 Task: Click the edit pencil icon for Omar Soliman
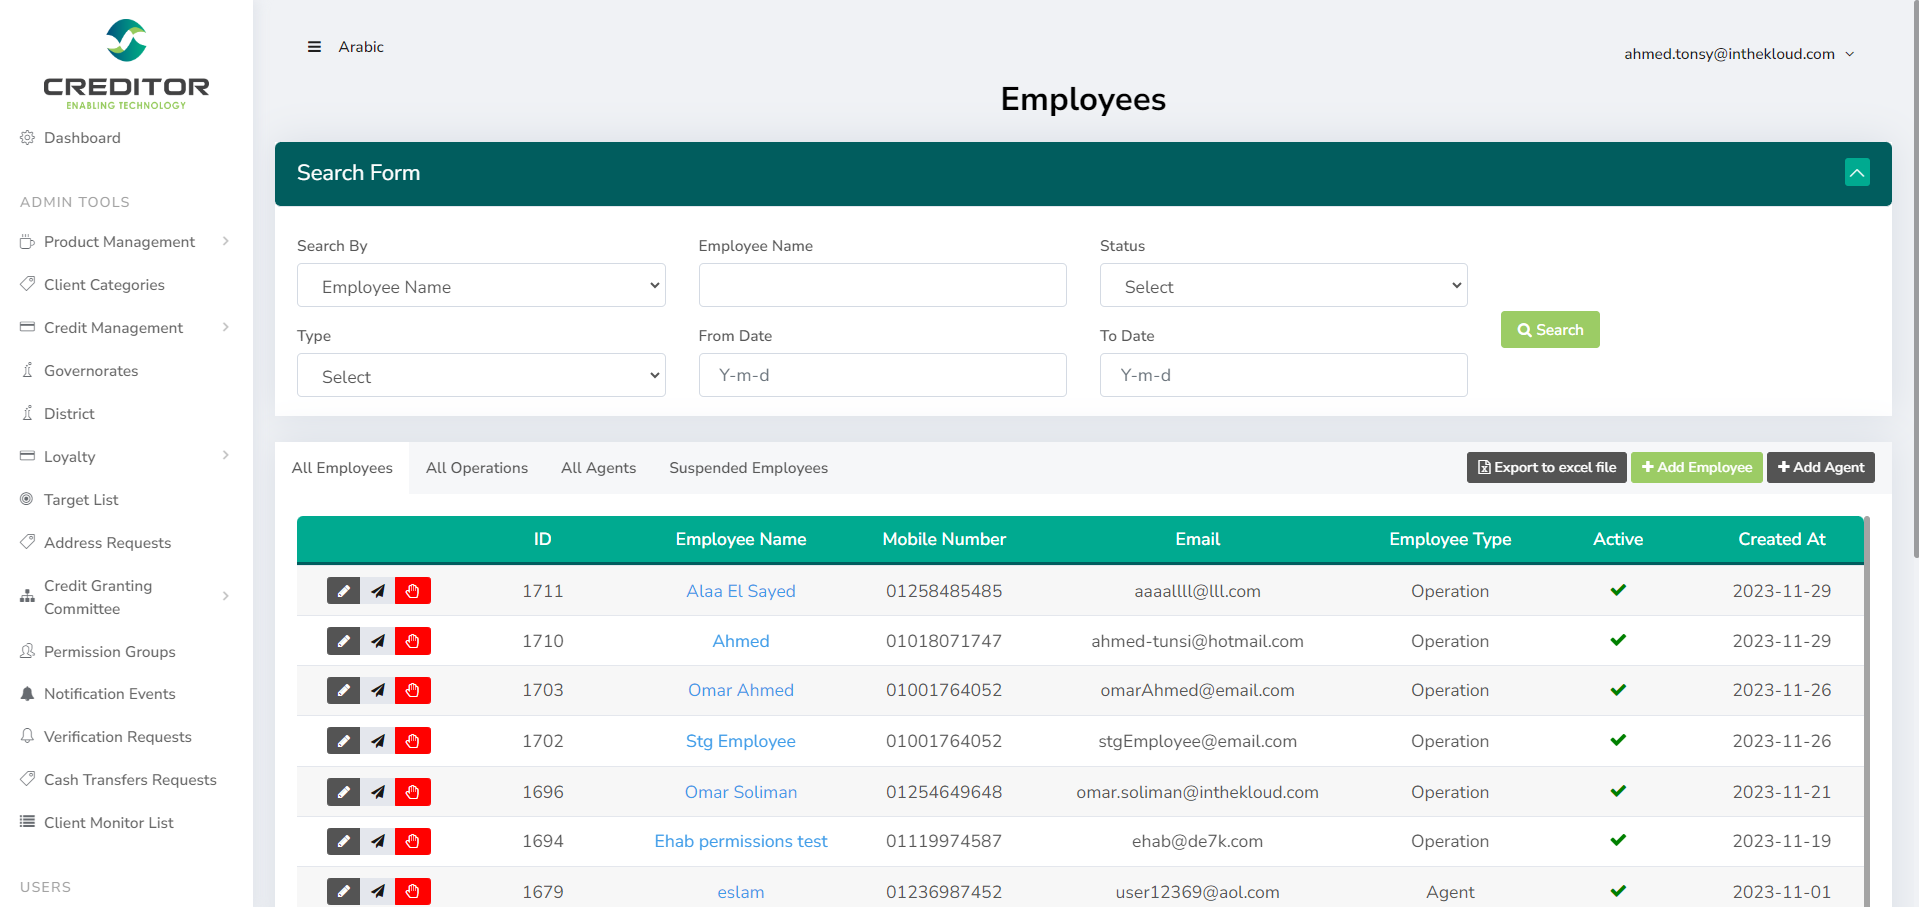(x=343, y=792)
